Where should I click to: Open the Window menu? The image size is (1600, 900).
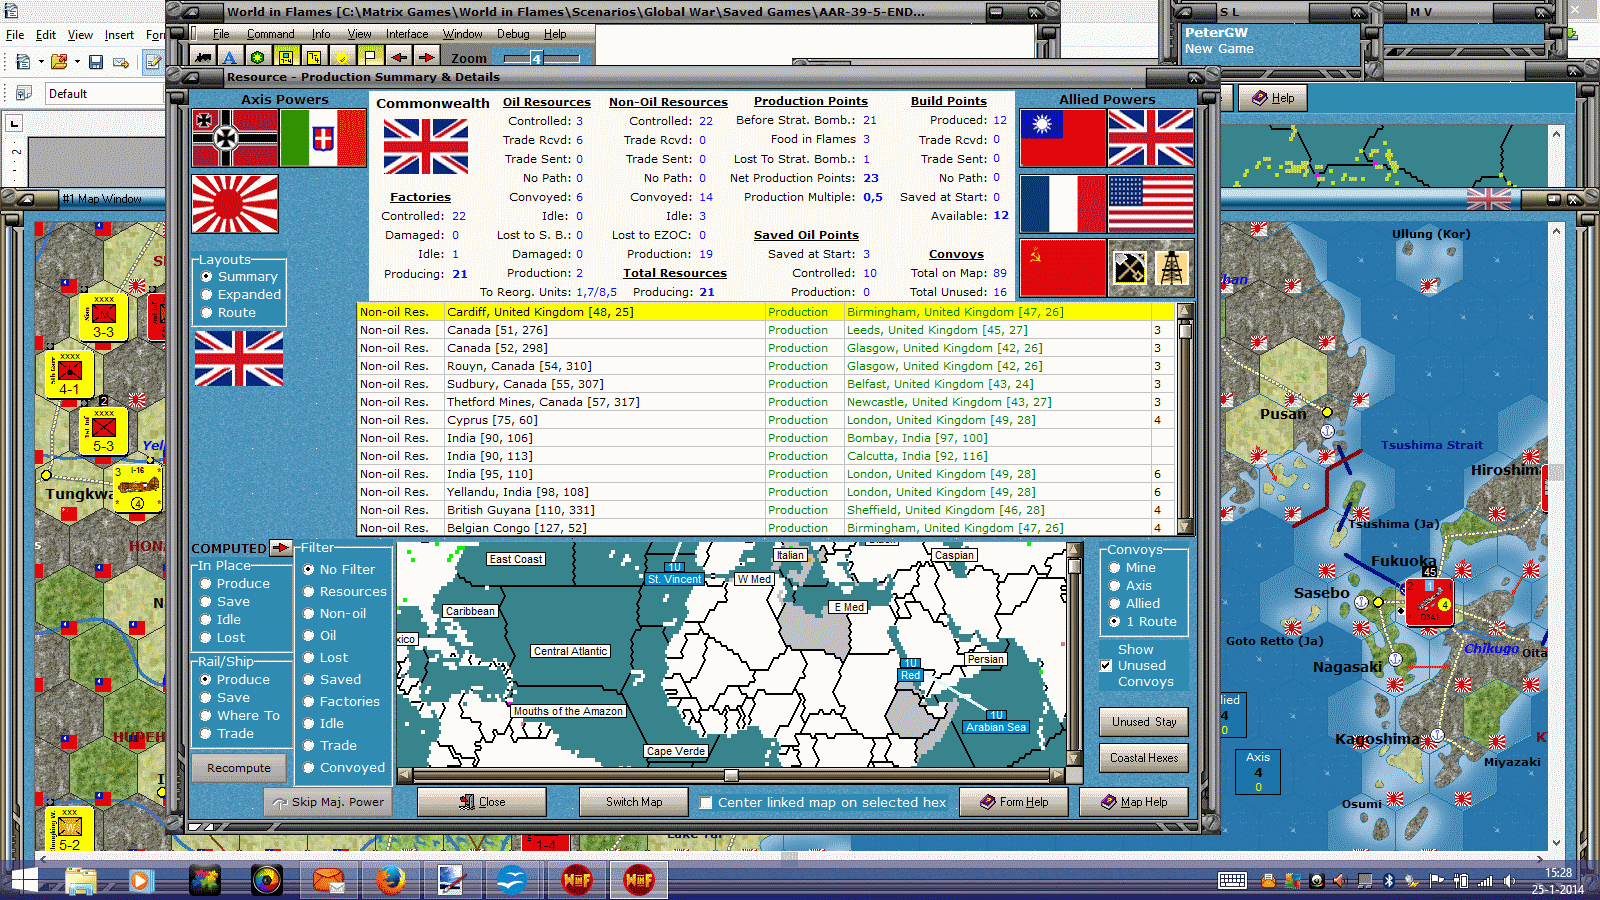462,34
